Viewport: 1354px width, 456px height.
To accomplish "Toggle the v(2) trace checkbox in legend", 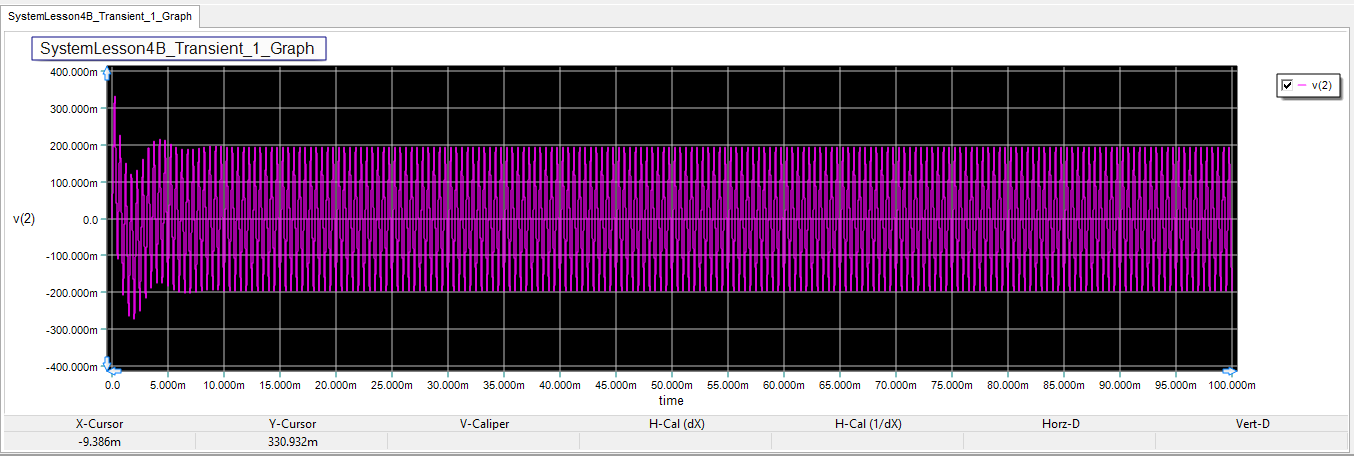I will click(x=1288, y=86).
